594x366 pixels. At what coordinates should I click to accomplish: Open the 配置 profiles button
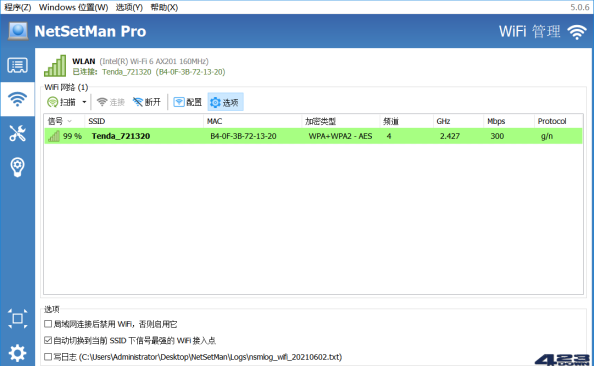tap(188, 102)
